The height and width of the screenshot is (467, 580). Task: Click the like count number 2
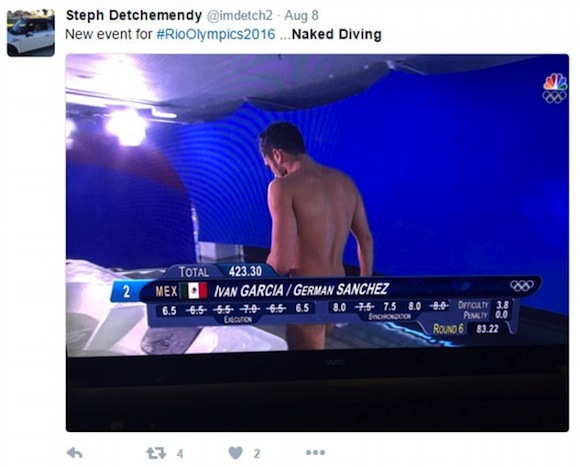[257, 453]
